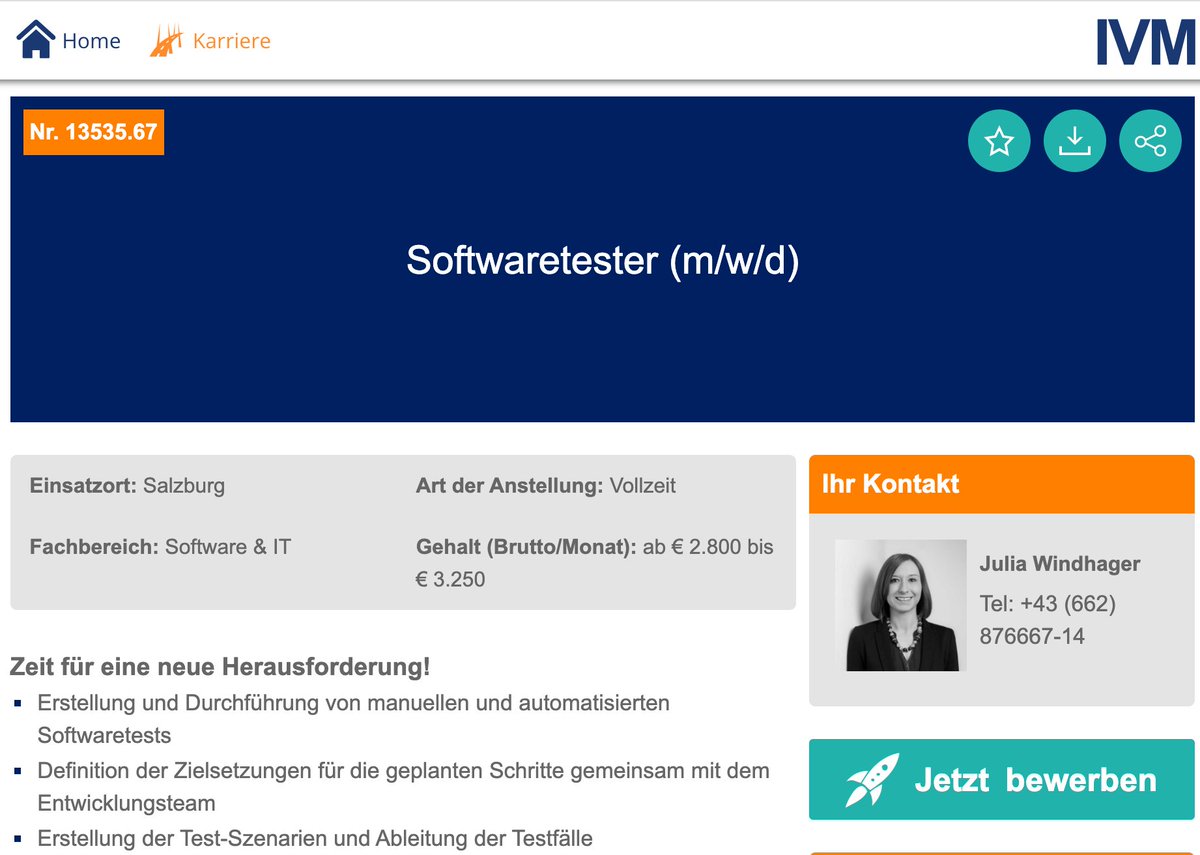Click the job number badge Nr. 13535.67
This screenshot has height=855, width=1200.
(94, 132)
